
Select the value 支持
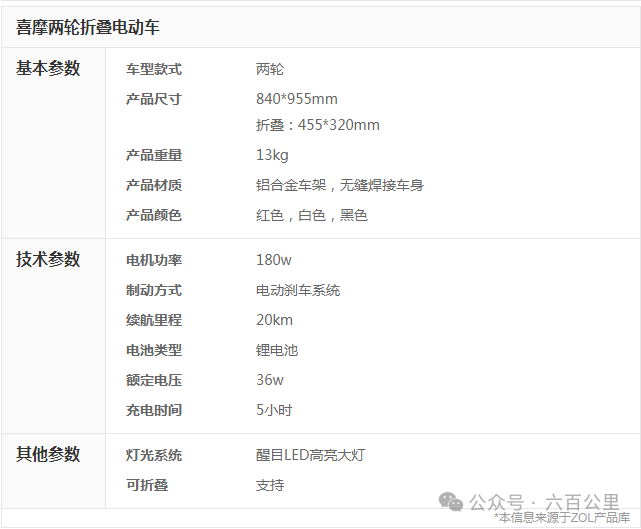click(x=270, y=485)
